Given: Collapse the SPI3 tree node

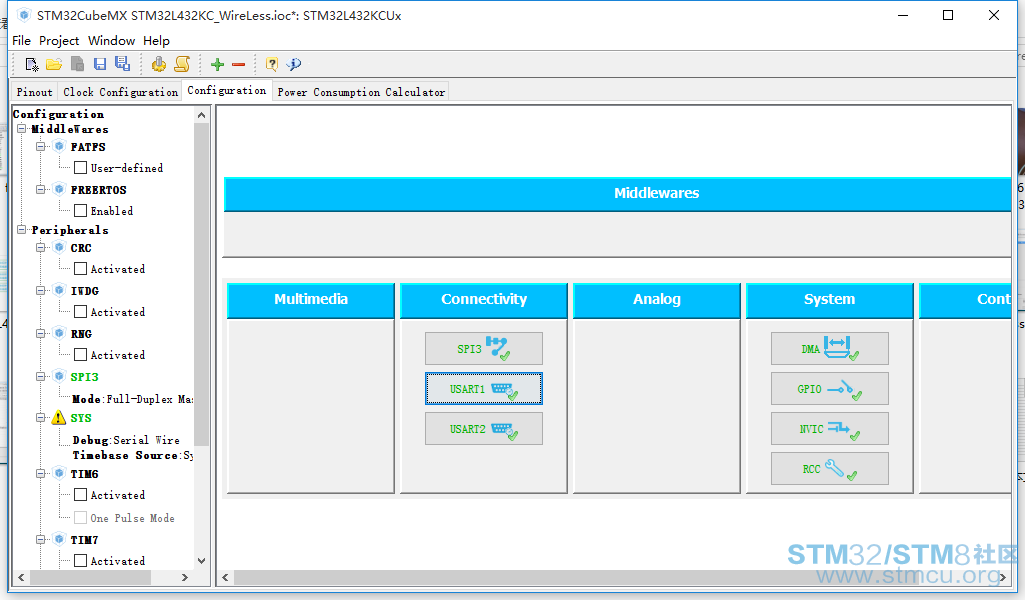Looking at the screenshot, I should tap(41, 376).
